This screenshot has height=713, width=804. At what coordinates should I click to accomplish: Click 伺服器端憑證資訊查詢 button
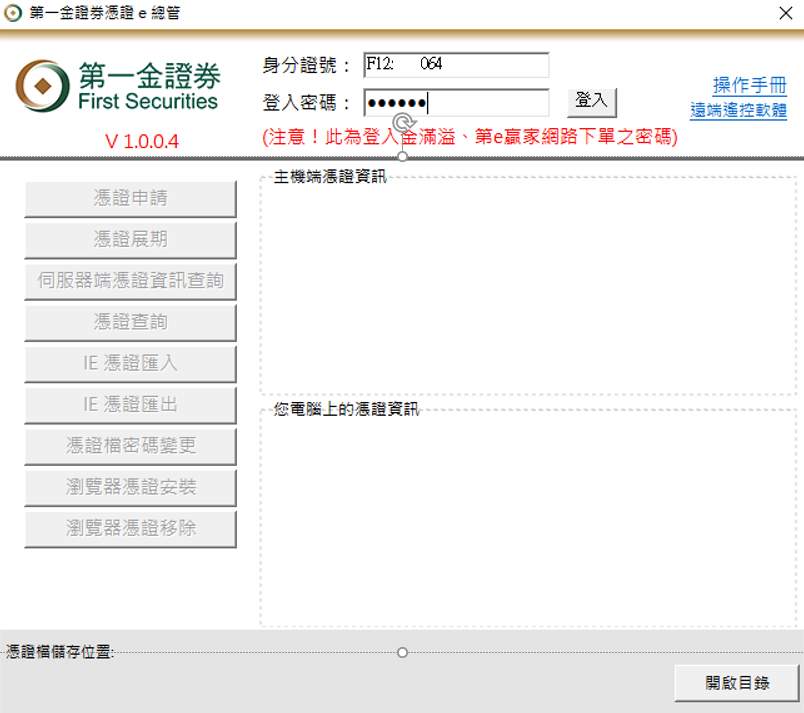tap(130, 281)
